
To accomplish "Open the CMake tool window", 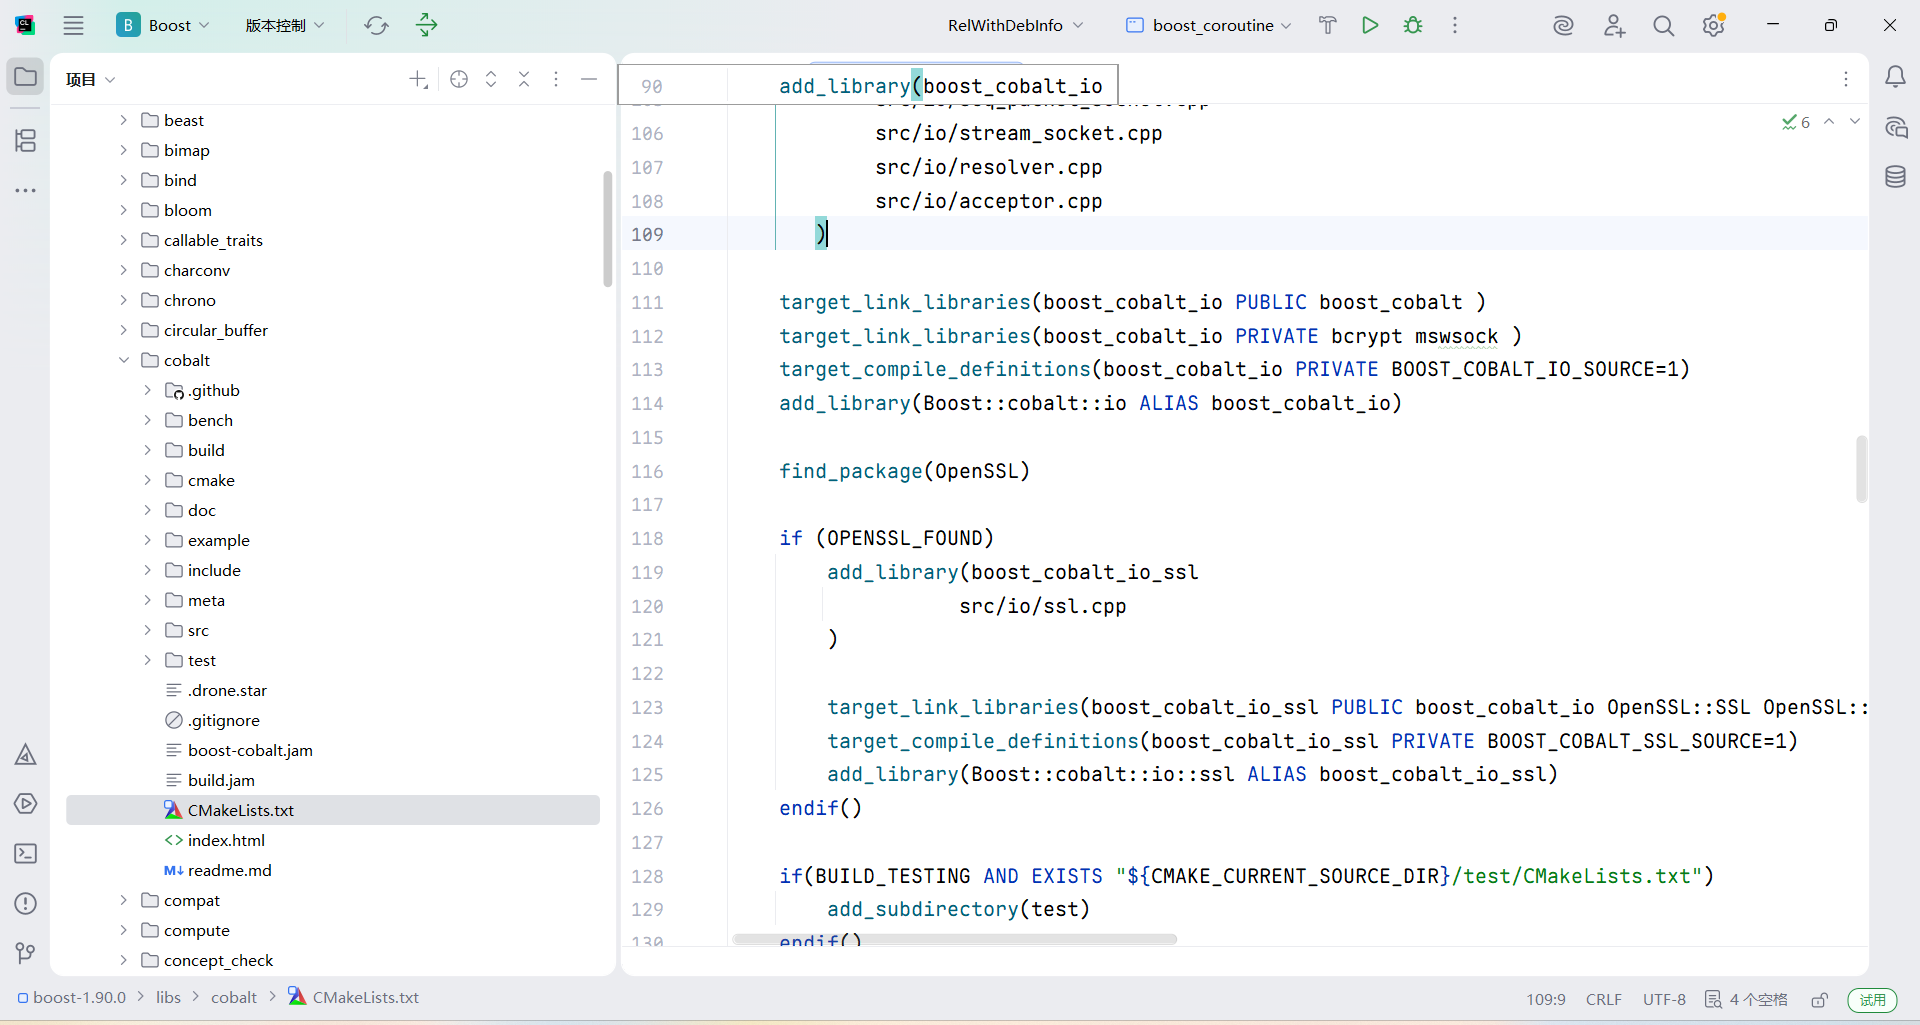I will [25, 755].
